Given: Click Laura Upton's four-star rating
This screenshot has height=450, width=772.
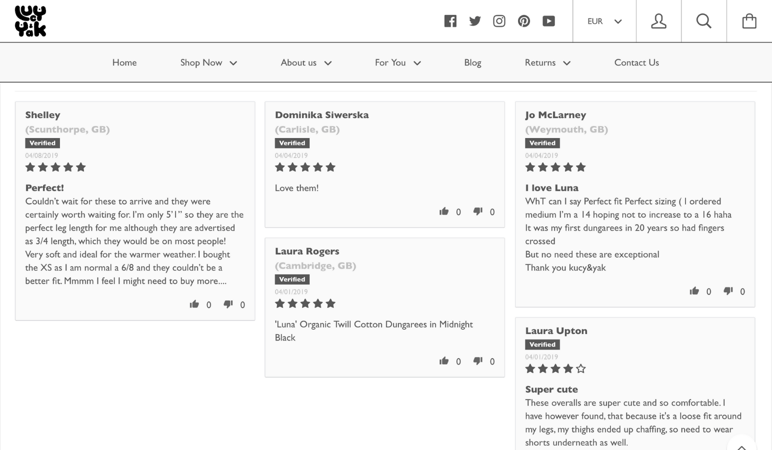Looking at the screenshot, I should [555, 369].
